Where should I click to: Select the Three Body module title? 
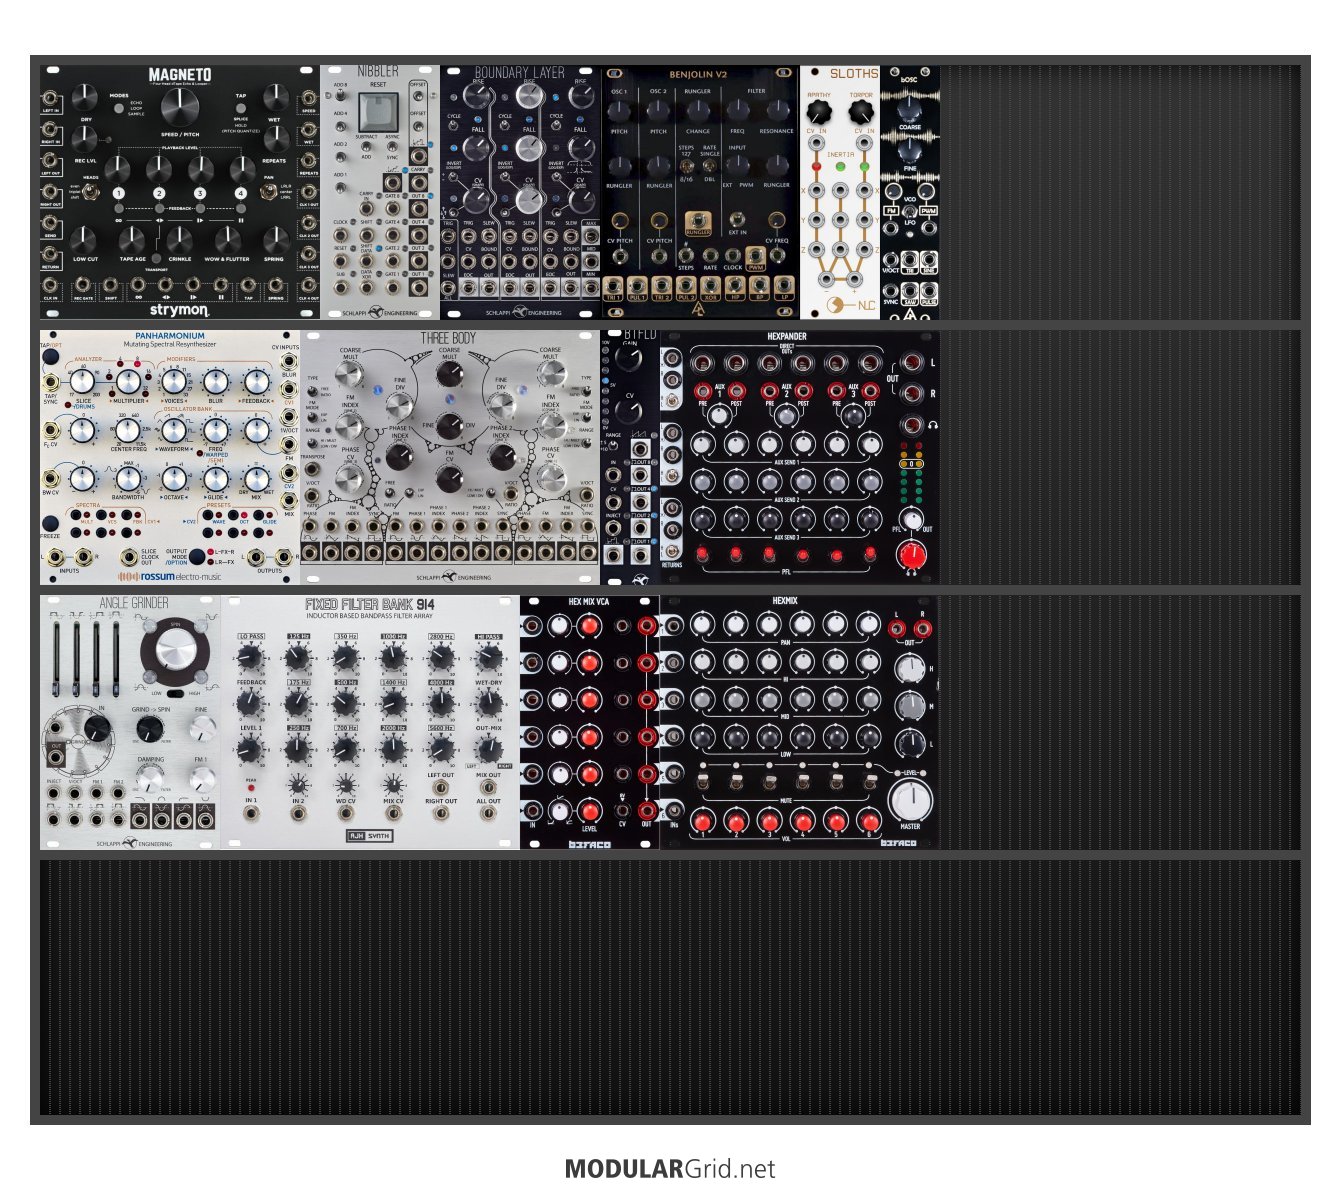pos(449,338)
